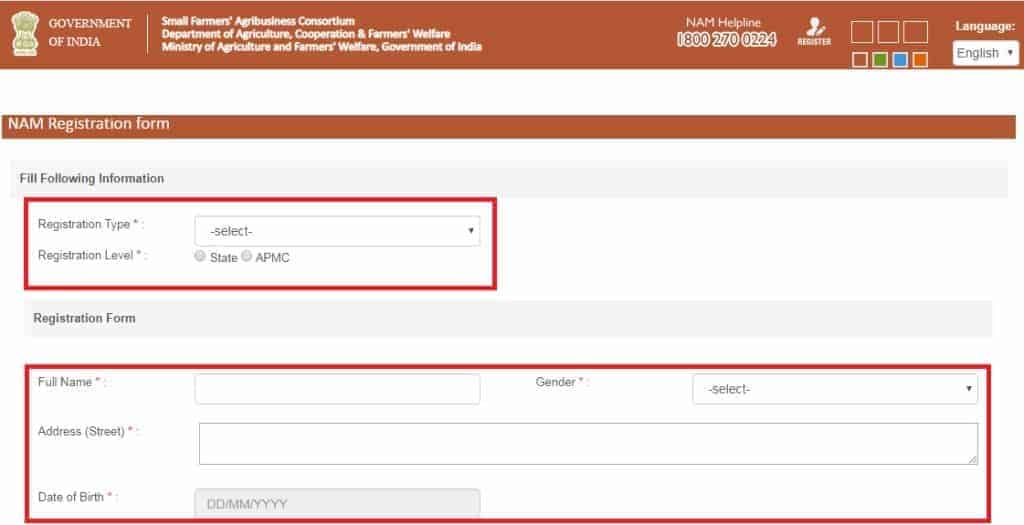Click the Government of India emblem
1024x525 pixels.
tap(25, 34)
